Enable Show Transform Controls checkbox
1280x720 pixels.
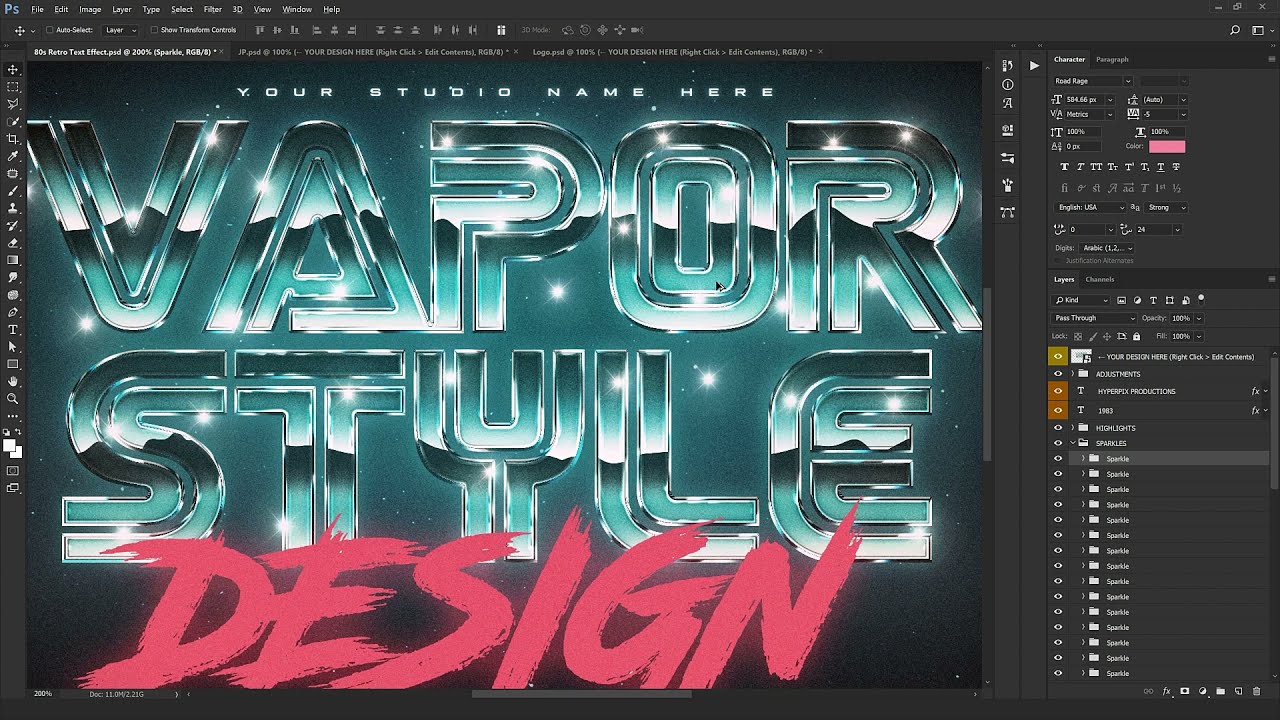point(154,30)
